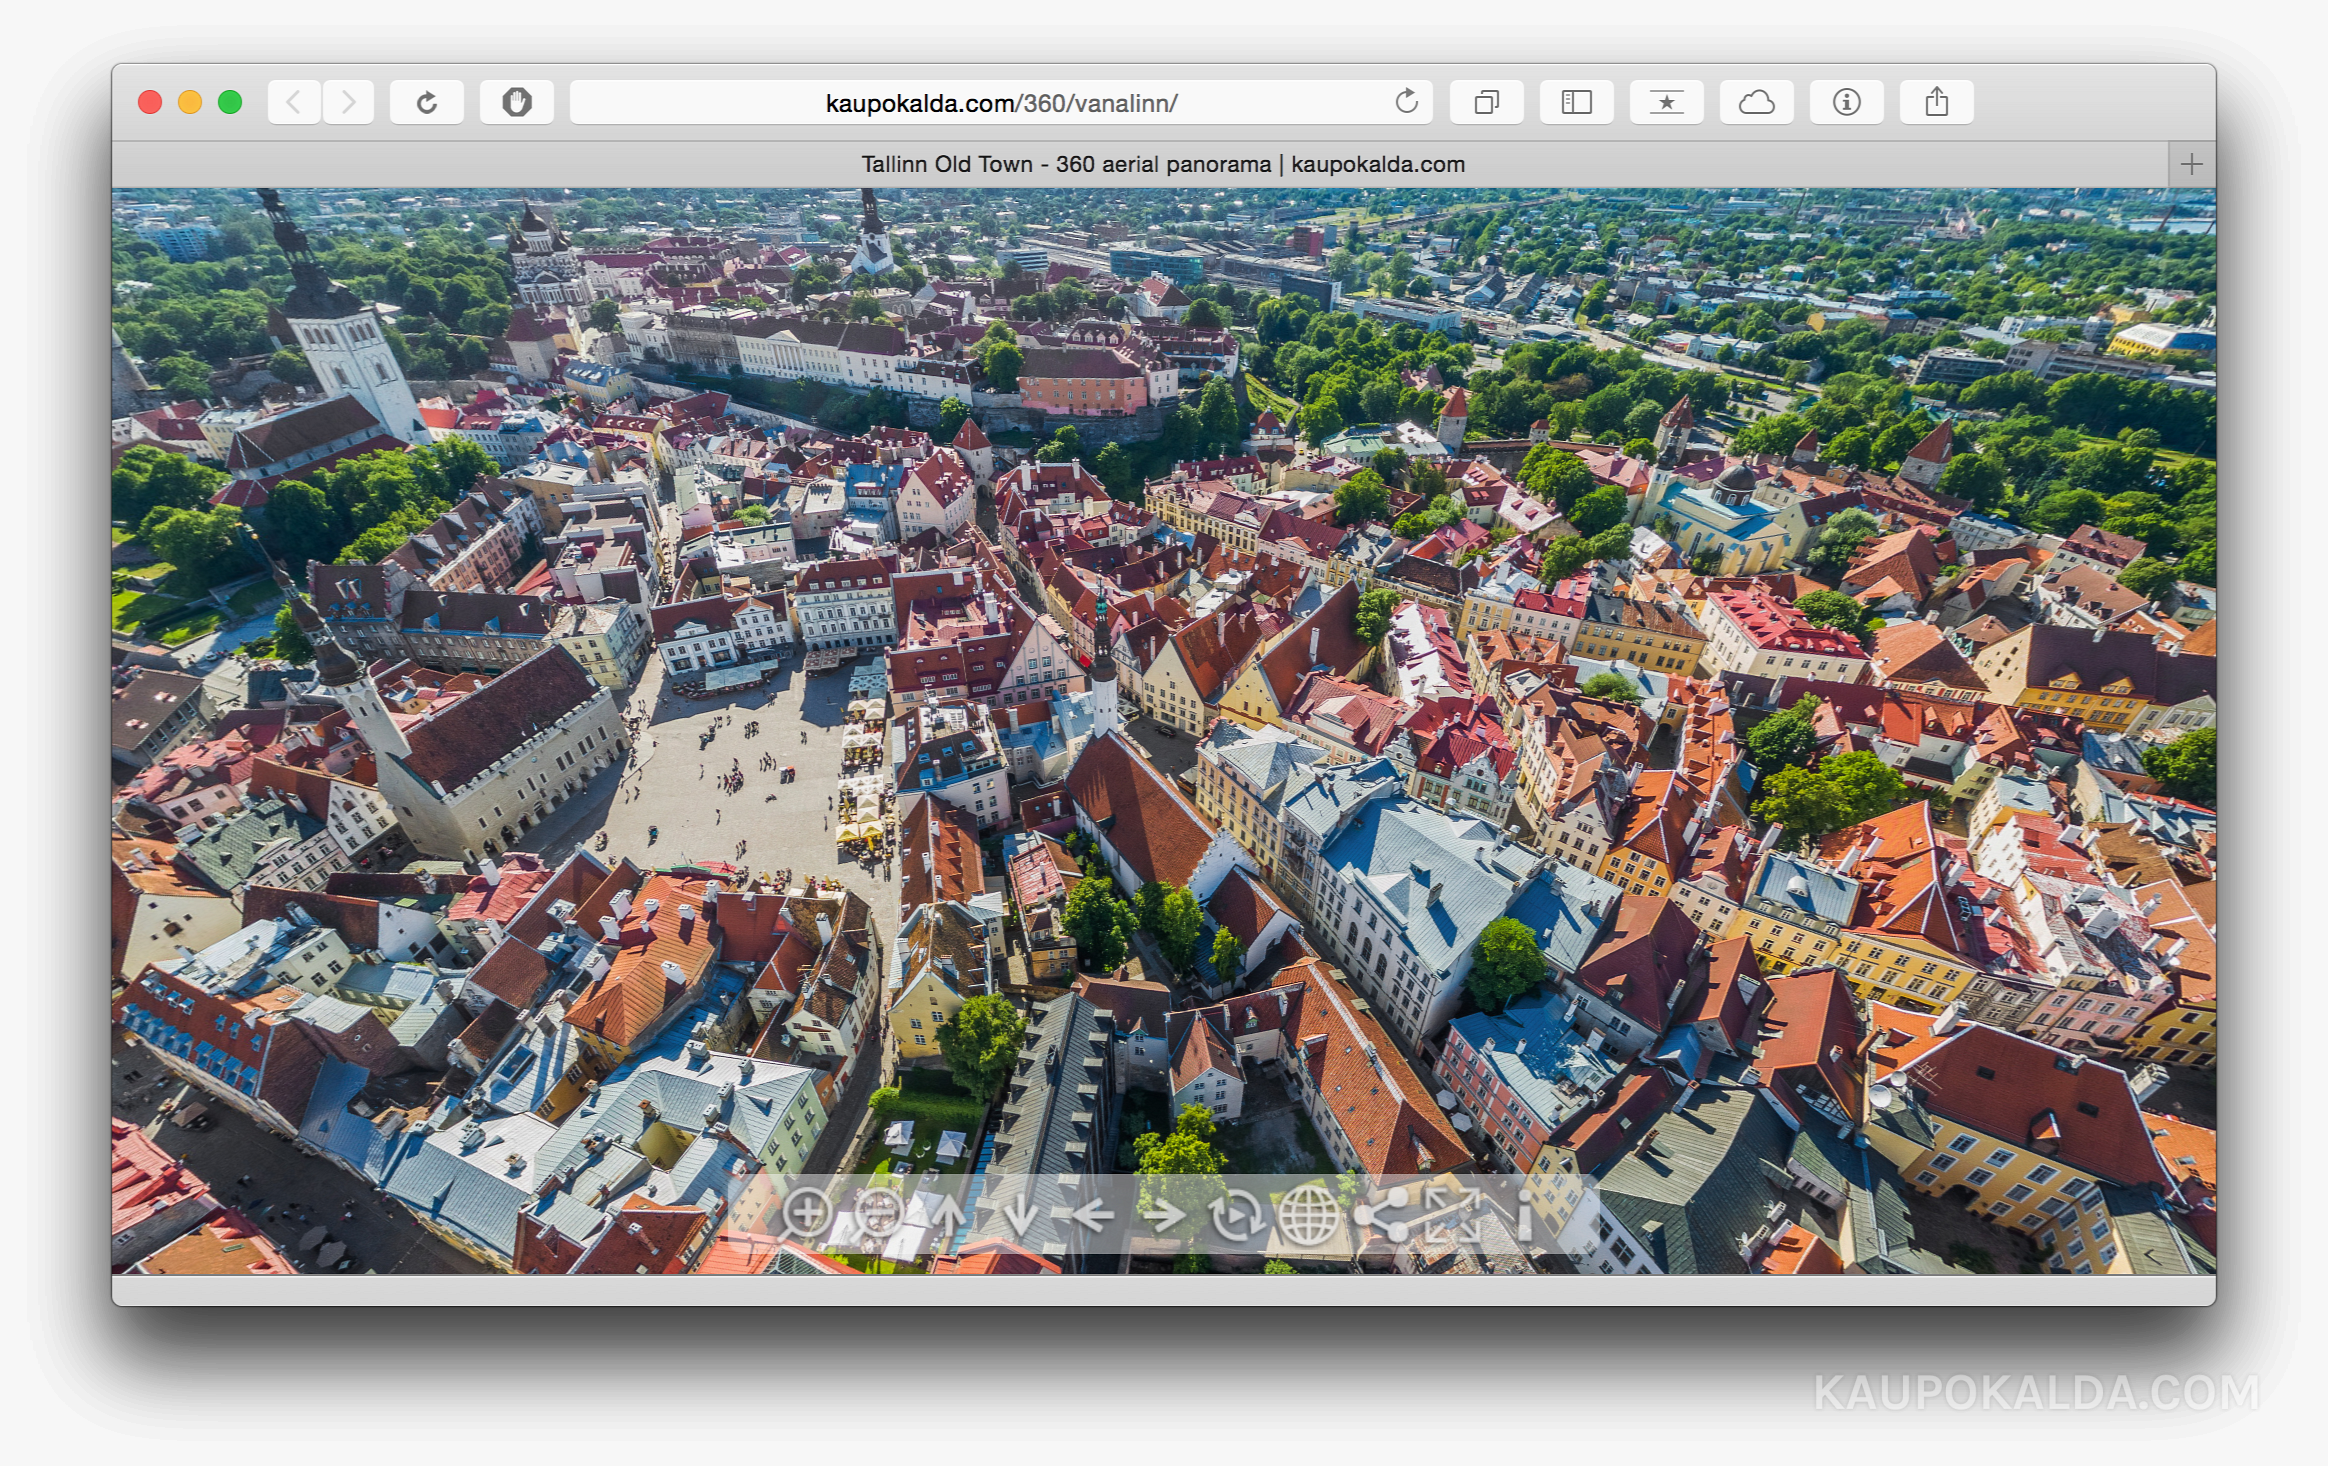Pan the panorama downward with the down arrow
The width and height of the screenshot is (2328, 1466).
click(x=1020, y=1218)
